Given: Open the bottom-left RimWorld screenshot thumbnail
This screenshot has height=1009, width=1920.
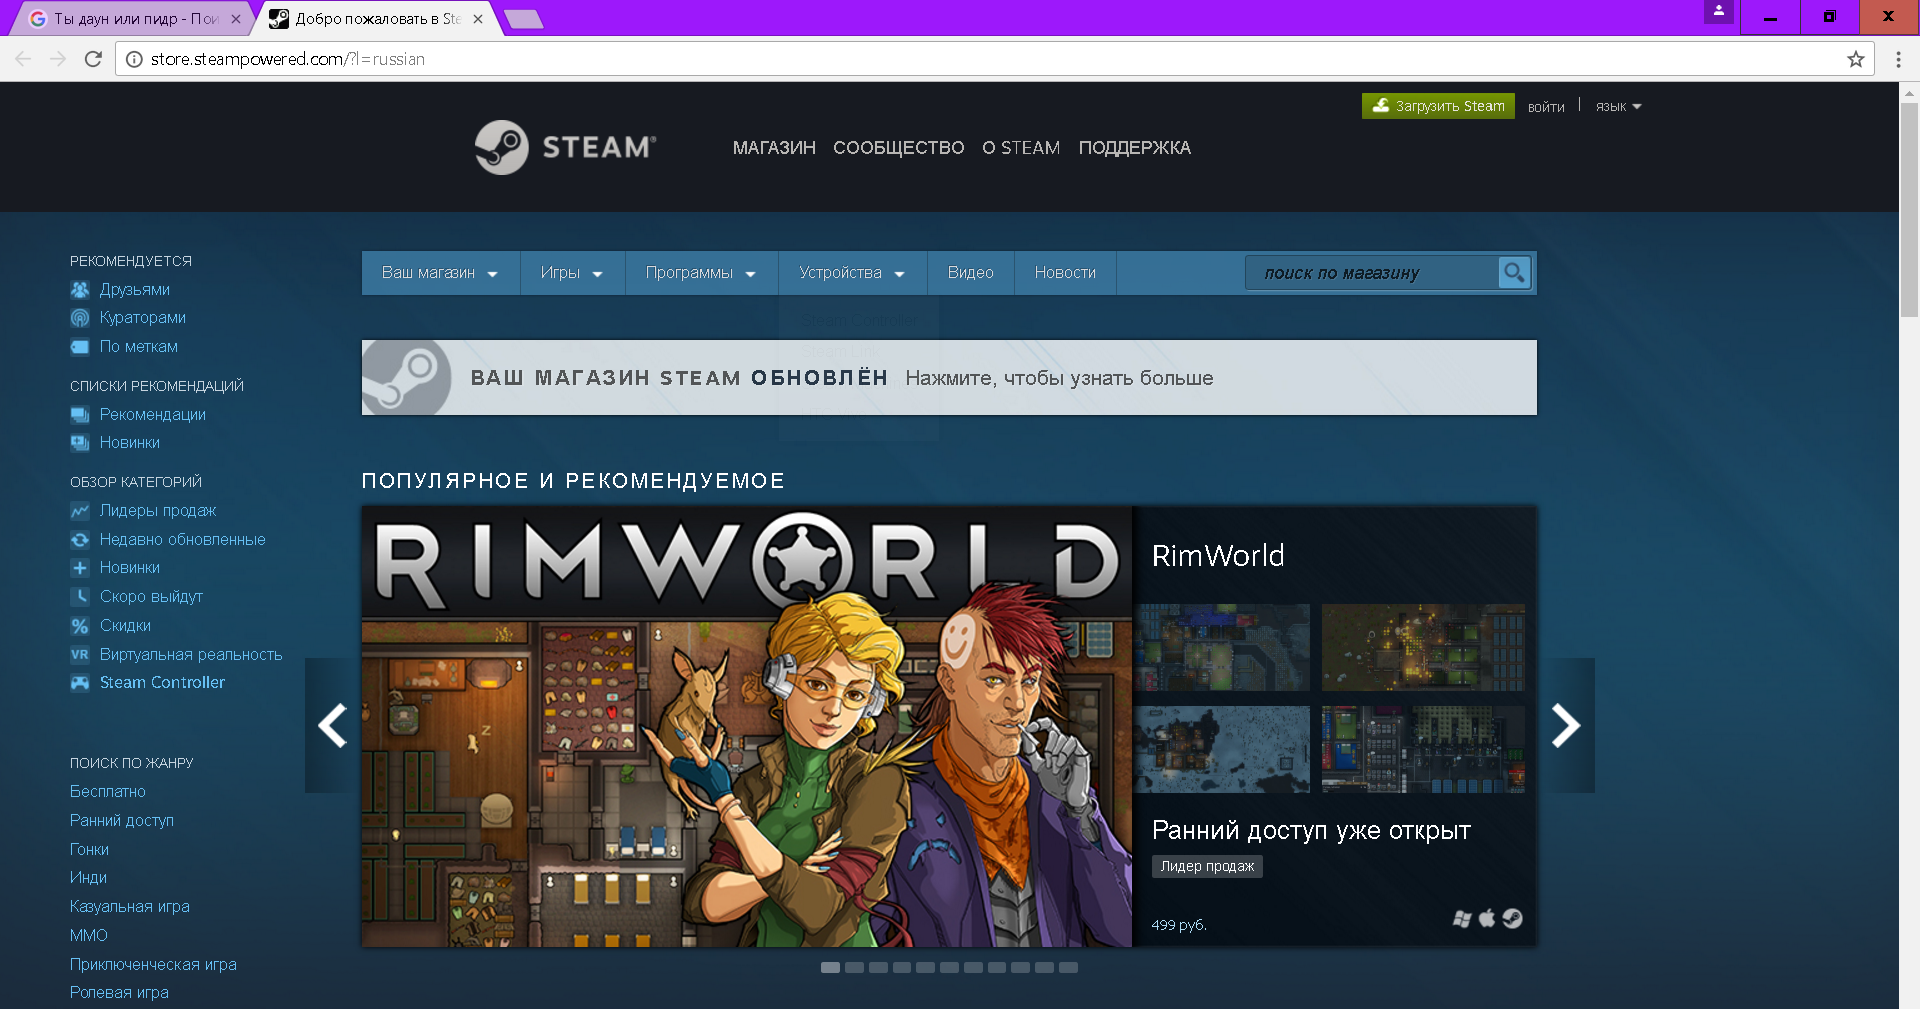Looking at the screenshot, I should point(1222,750).
